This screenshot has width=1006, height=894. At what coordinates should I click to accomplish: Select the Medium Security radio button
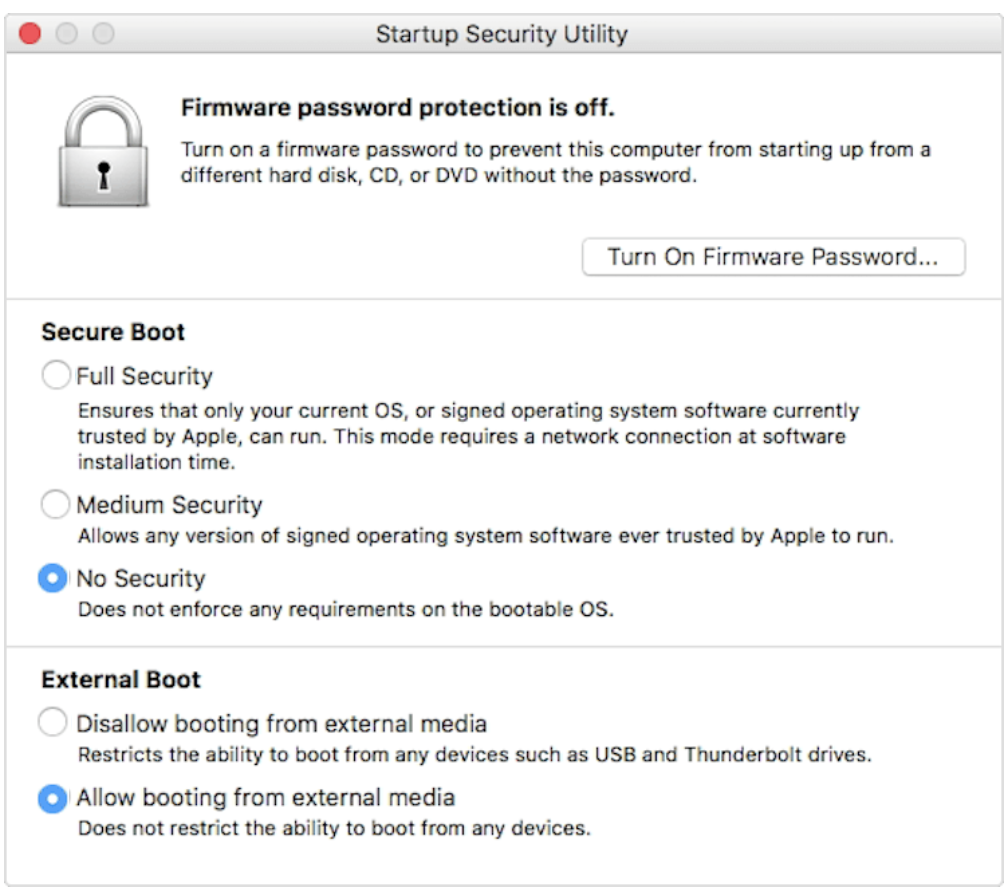click(x=55, y=505)
